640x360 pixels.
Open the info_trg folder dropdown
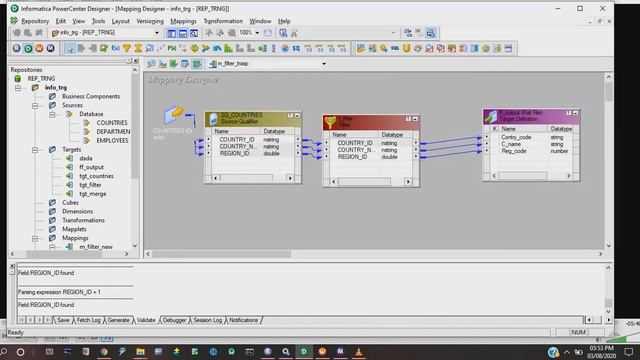coord(157,33)
